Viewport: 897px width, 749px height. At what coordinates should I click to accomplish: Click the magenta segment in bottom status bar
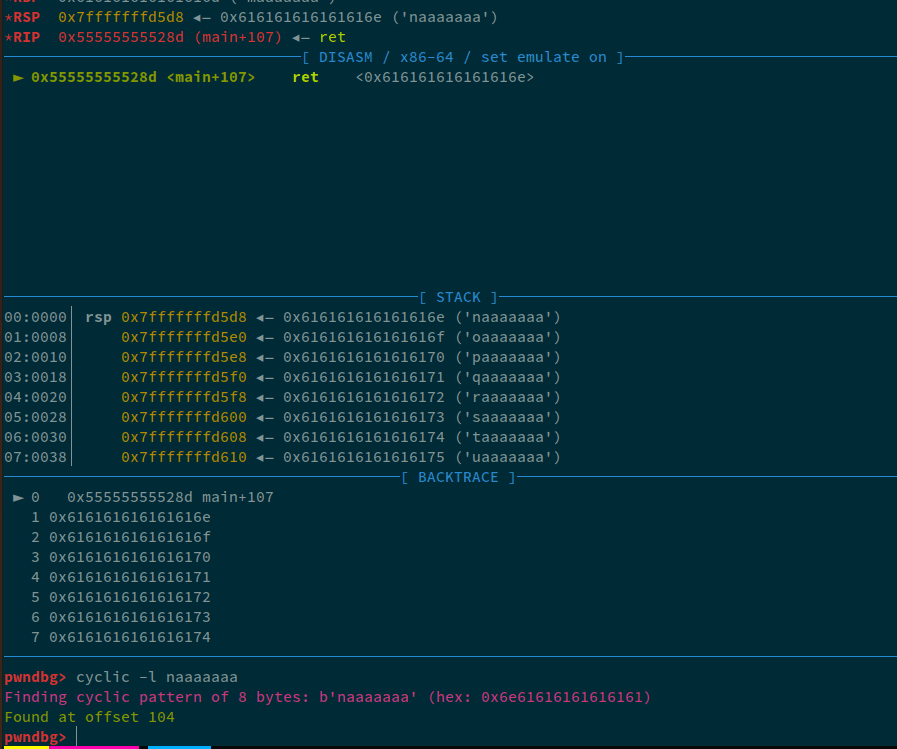94,746
